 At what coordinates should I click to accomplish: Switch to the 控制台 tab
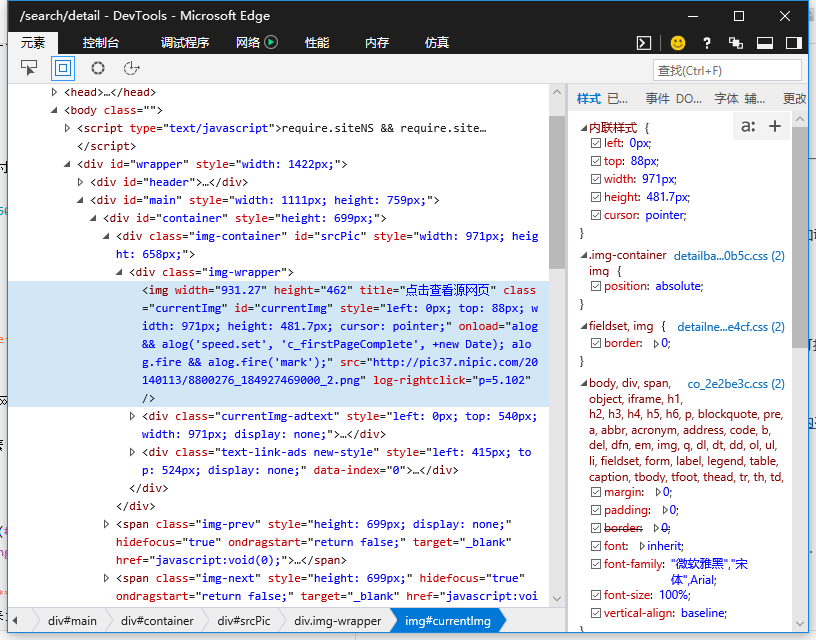tap(101, 43)
